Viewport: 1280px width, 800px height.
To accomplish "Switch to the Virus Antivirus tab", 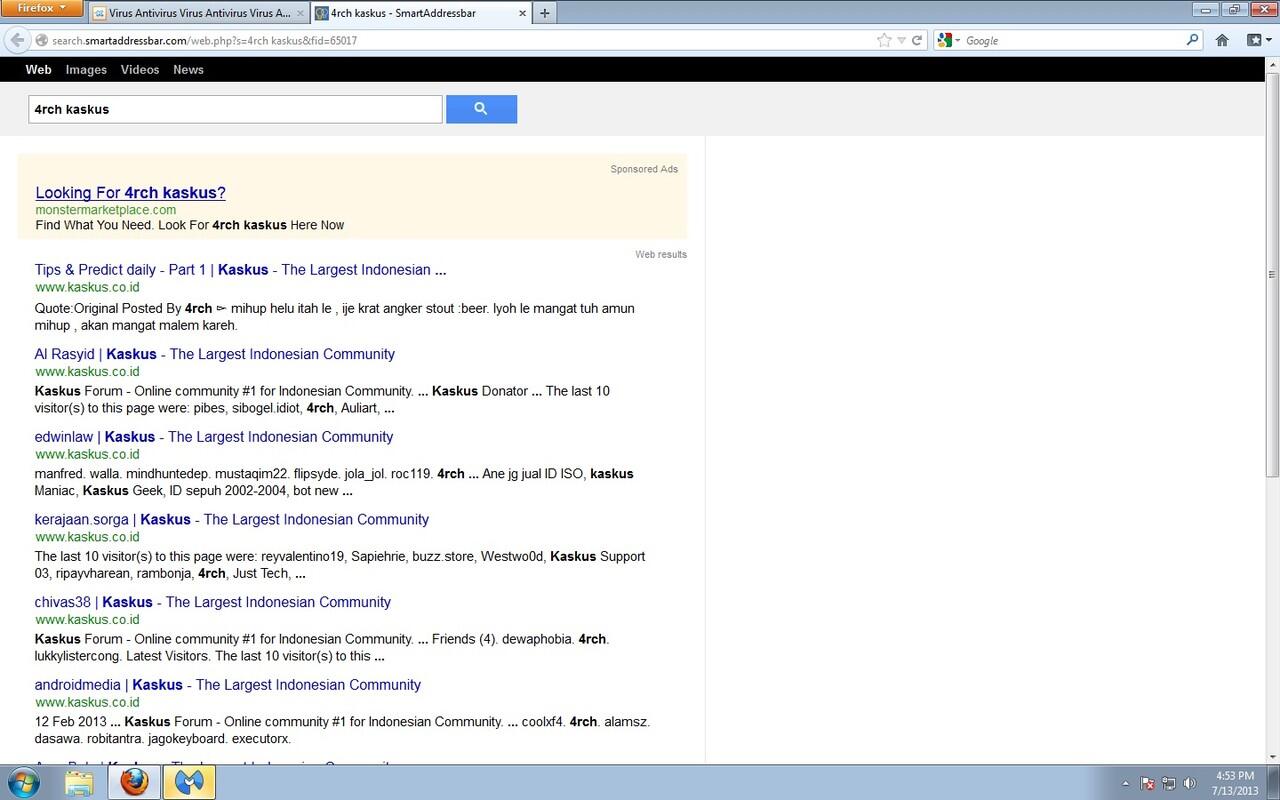I will point(199,13).
